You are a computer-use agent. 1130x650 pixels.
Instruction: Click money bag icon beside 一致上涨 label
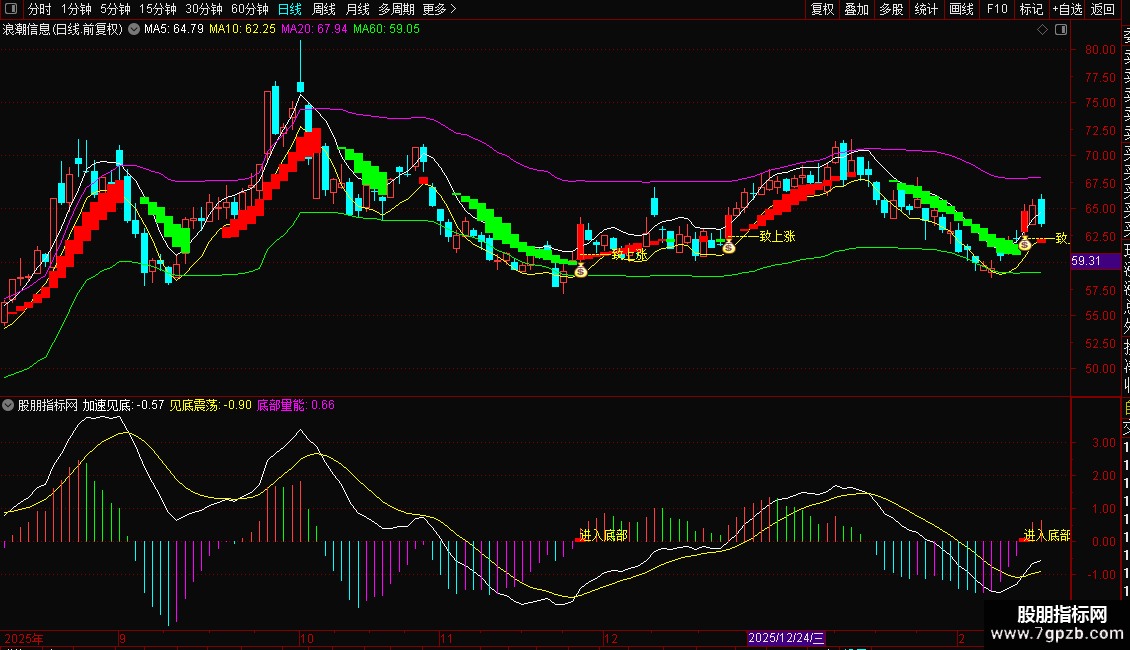point(729,247)
